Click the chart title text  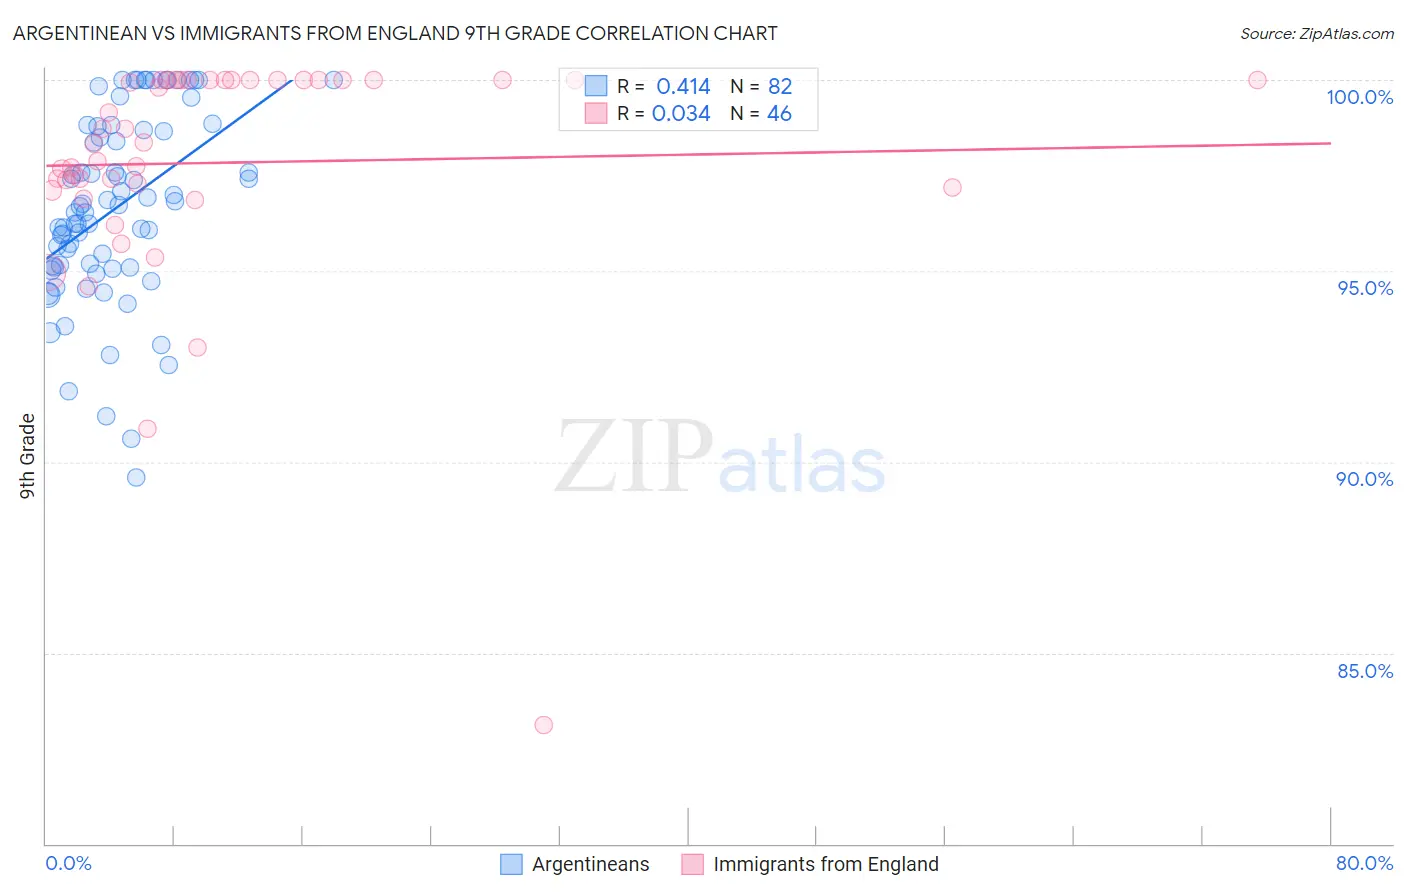tap(395, 33)
